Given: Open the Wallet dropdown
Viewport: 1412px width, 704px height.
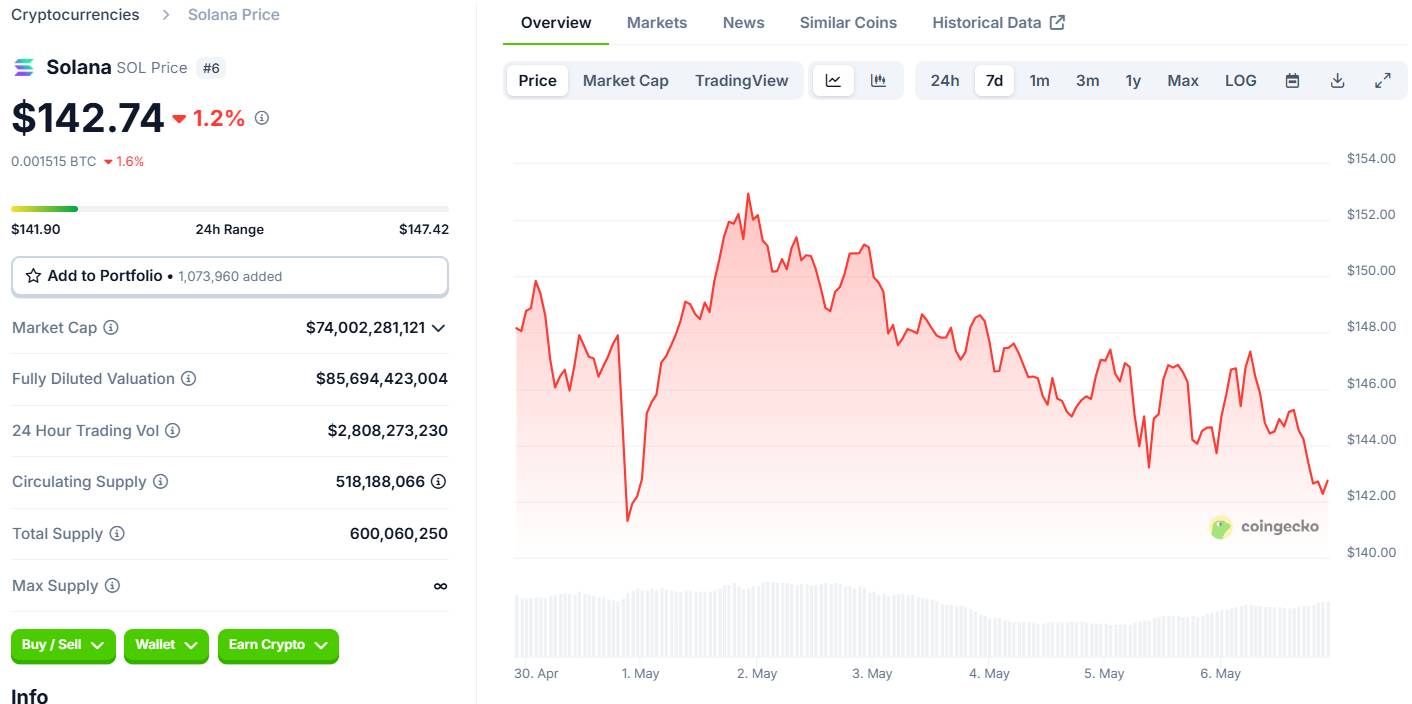Looking at the screenshot, I should tap(166, 646).
